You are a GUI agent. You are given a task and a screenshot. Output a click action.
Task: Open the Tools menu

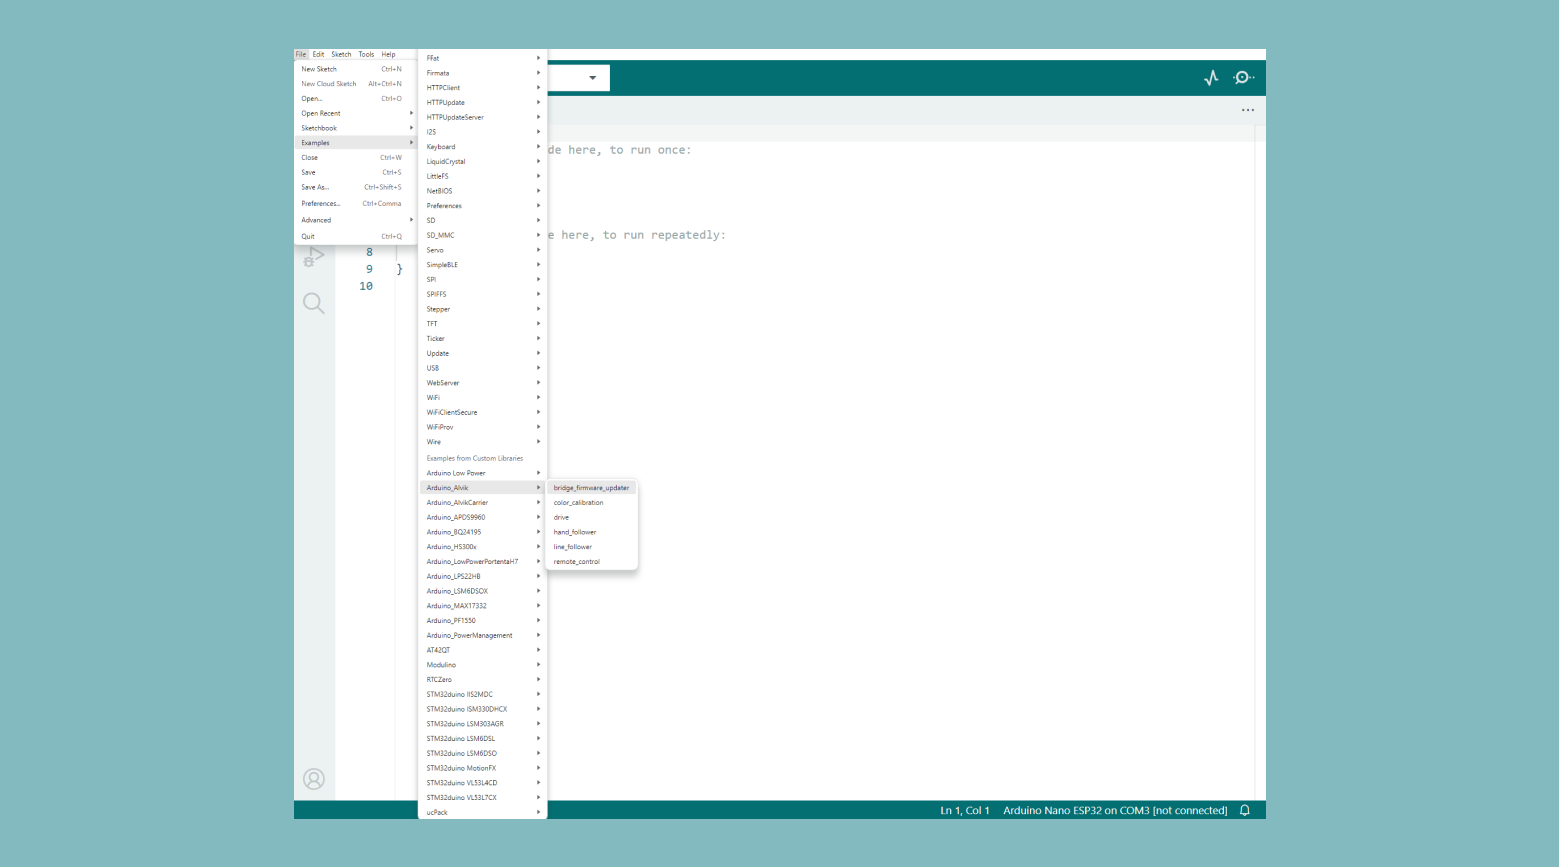pyautogui.click(x=366, y=55)
